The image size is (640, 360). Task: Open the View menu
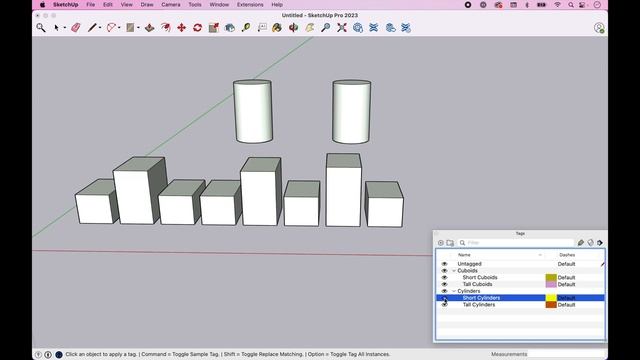[127, 4]
